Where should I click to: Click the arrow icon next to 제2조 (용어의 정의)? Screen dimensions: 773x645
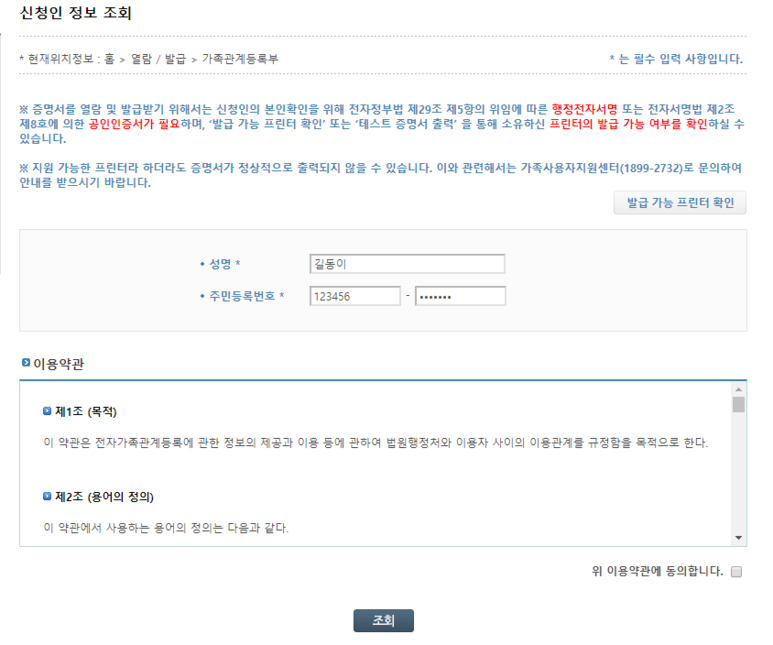pos(47,496)
